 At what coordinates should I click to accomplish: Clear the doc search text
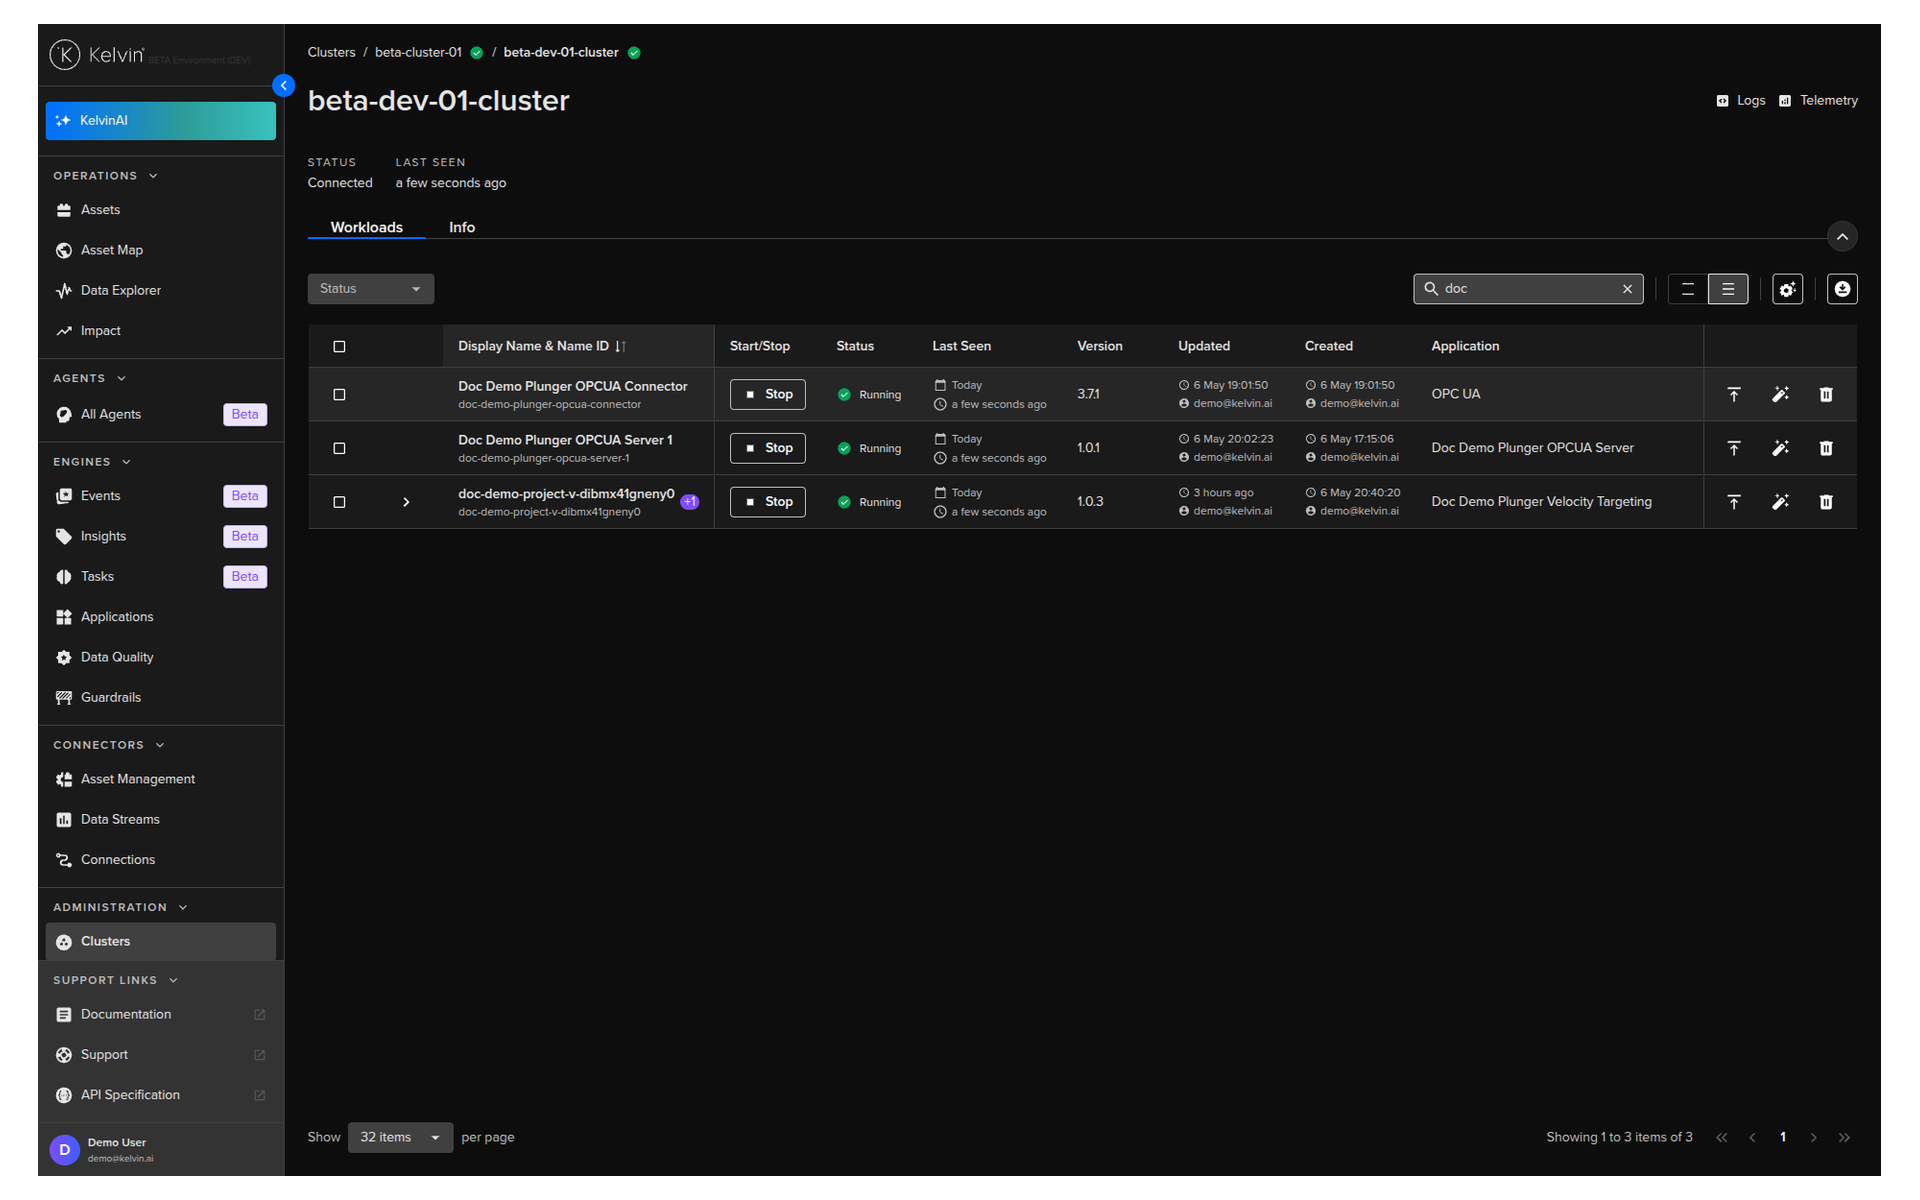tap(1627, 289)
